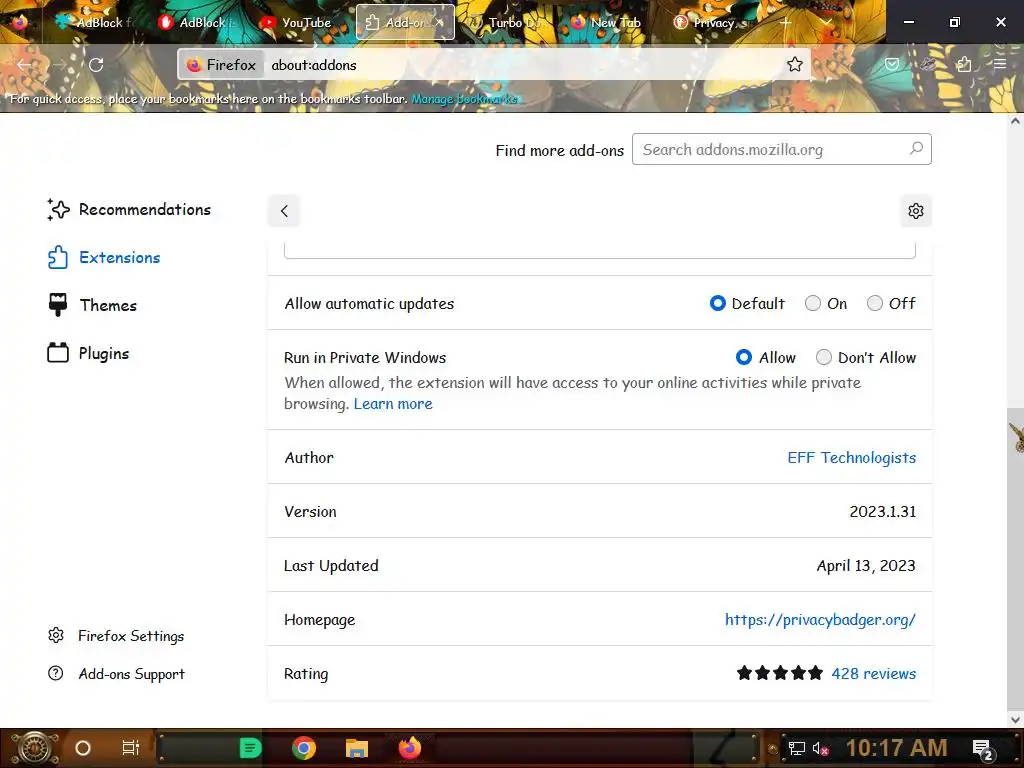This screenshot has height=768, width=1024.
Task: Open a new tab with the plus button
Action: [785, 22]
